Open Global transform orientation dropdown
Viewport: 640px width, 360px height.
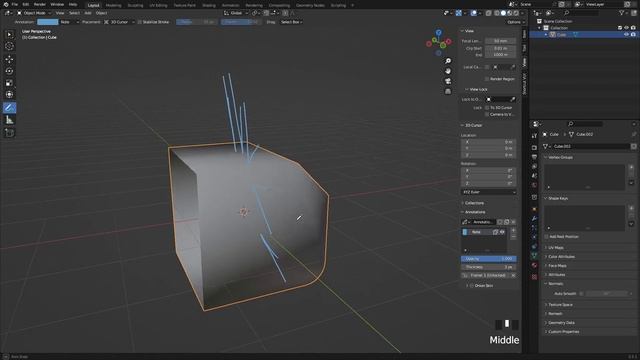point(236,13)
